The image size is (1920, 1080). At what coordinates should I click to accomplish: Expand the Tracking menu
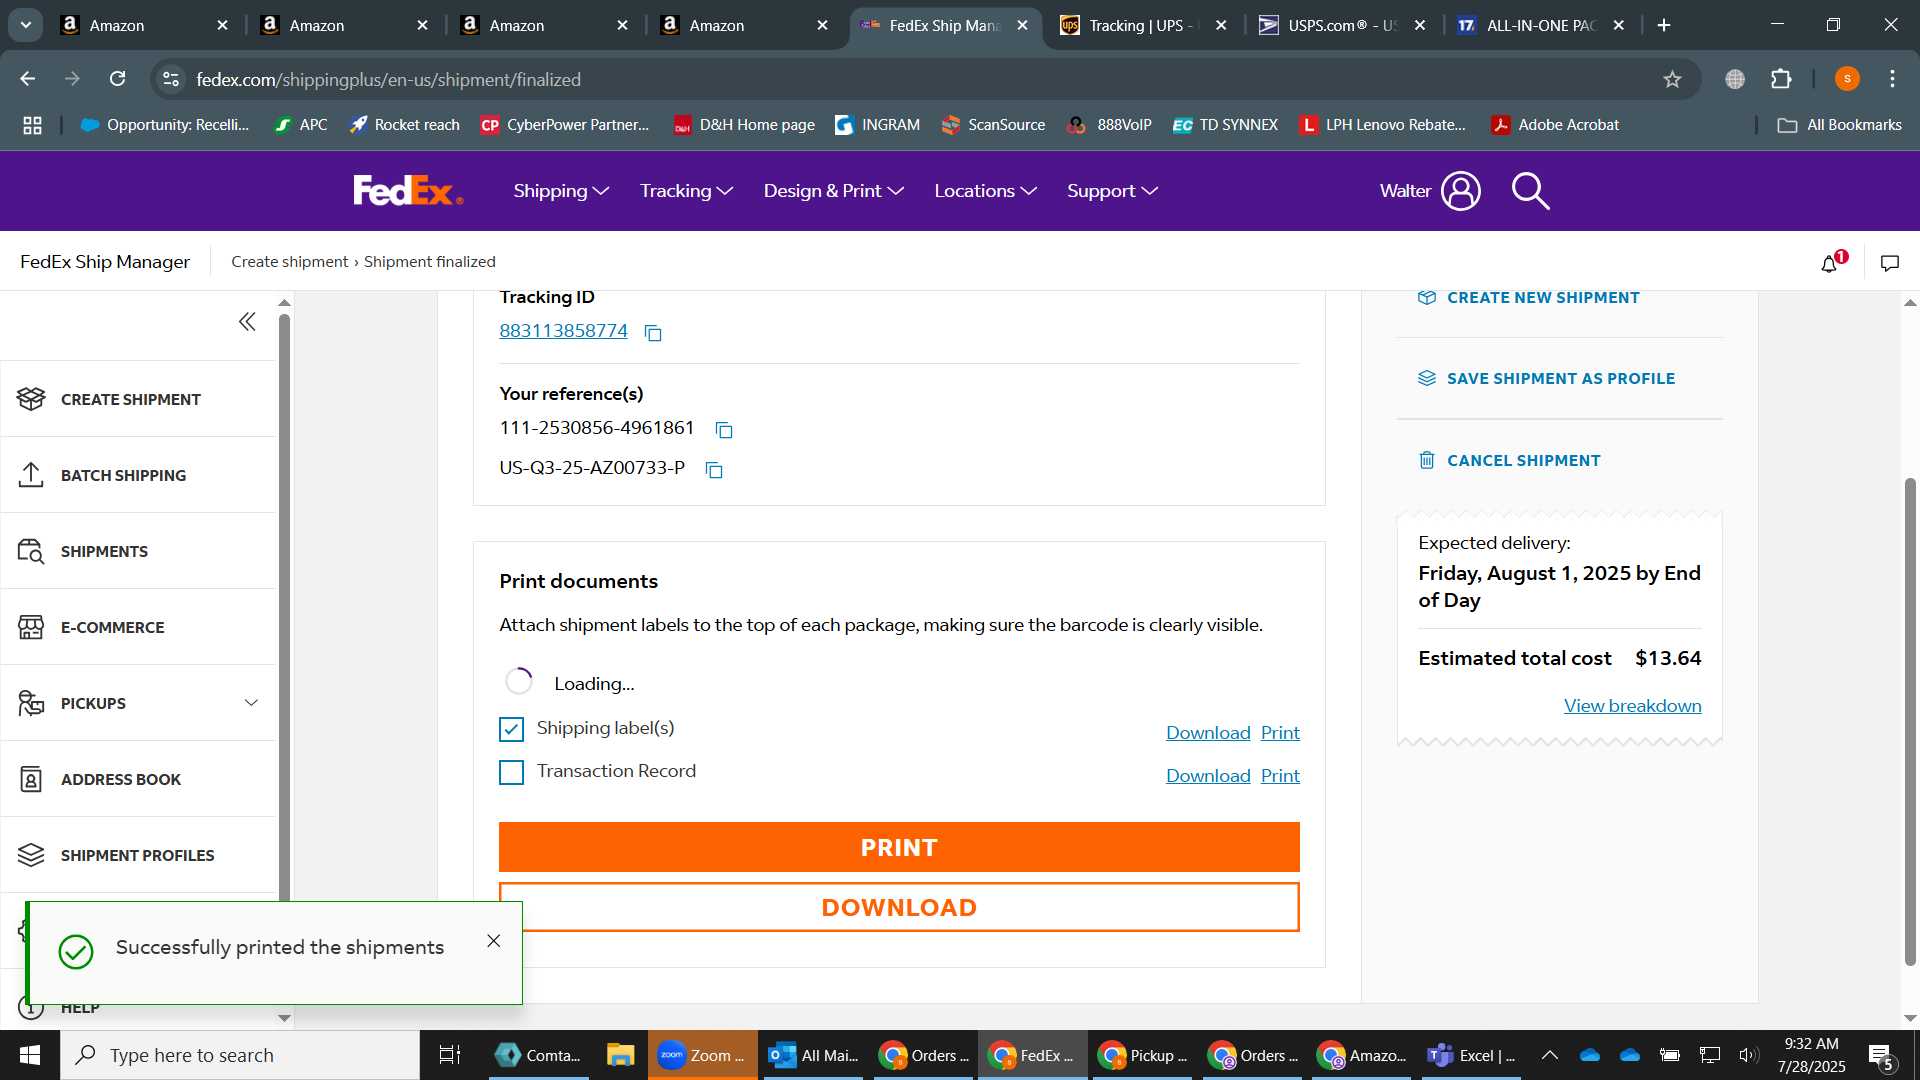coord(686,191)
